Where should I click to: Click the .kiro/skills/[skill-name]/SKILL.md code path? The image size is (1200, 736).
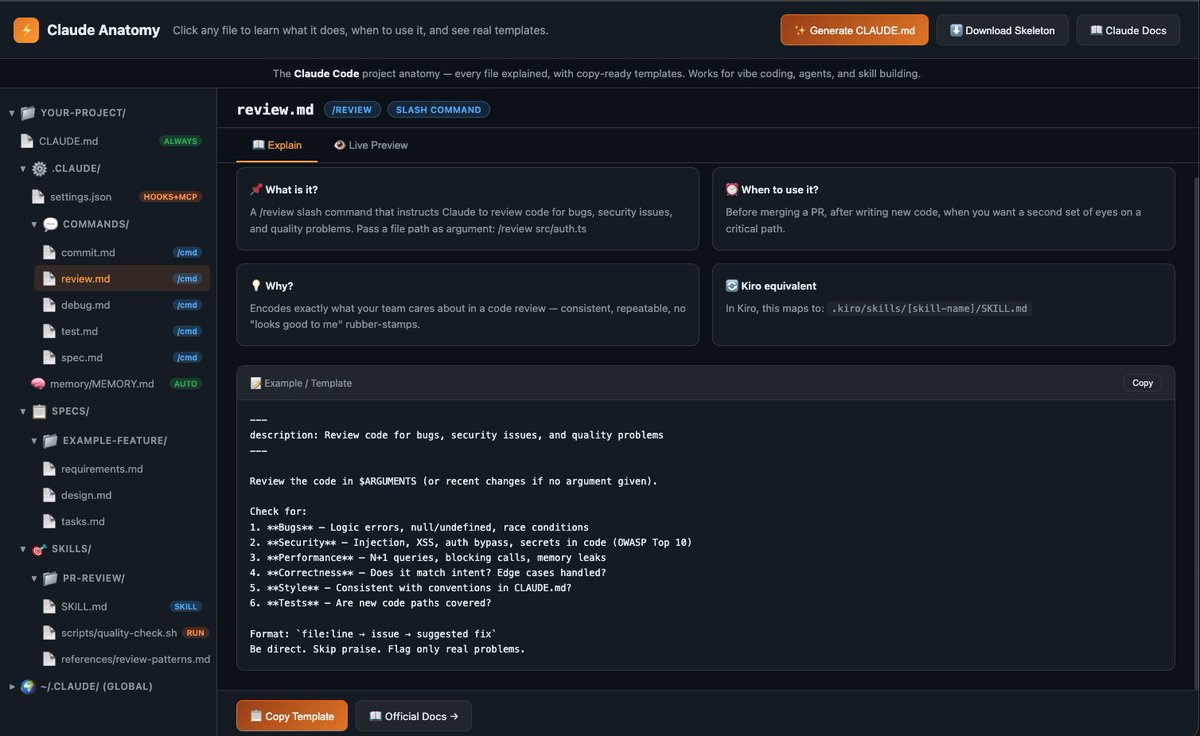click(928, 308)
